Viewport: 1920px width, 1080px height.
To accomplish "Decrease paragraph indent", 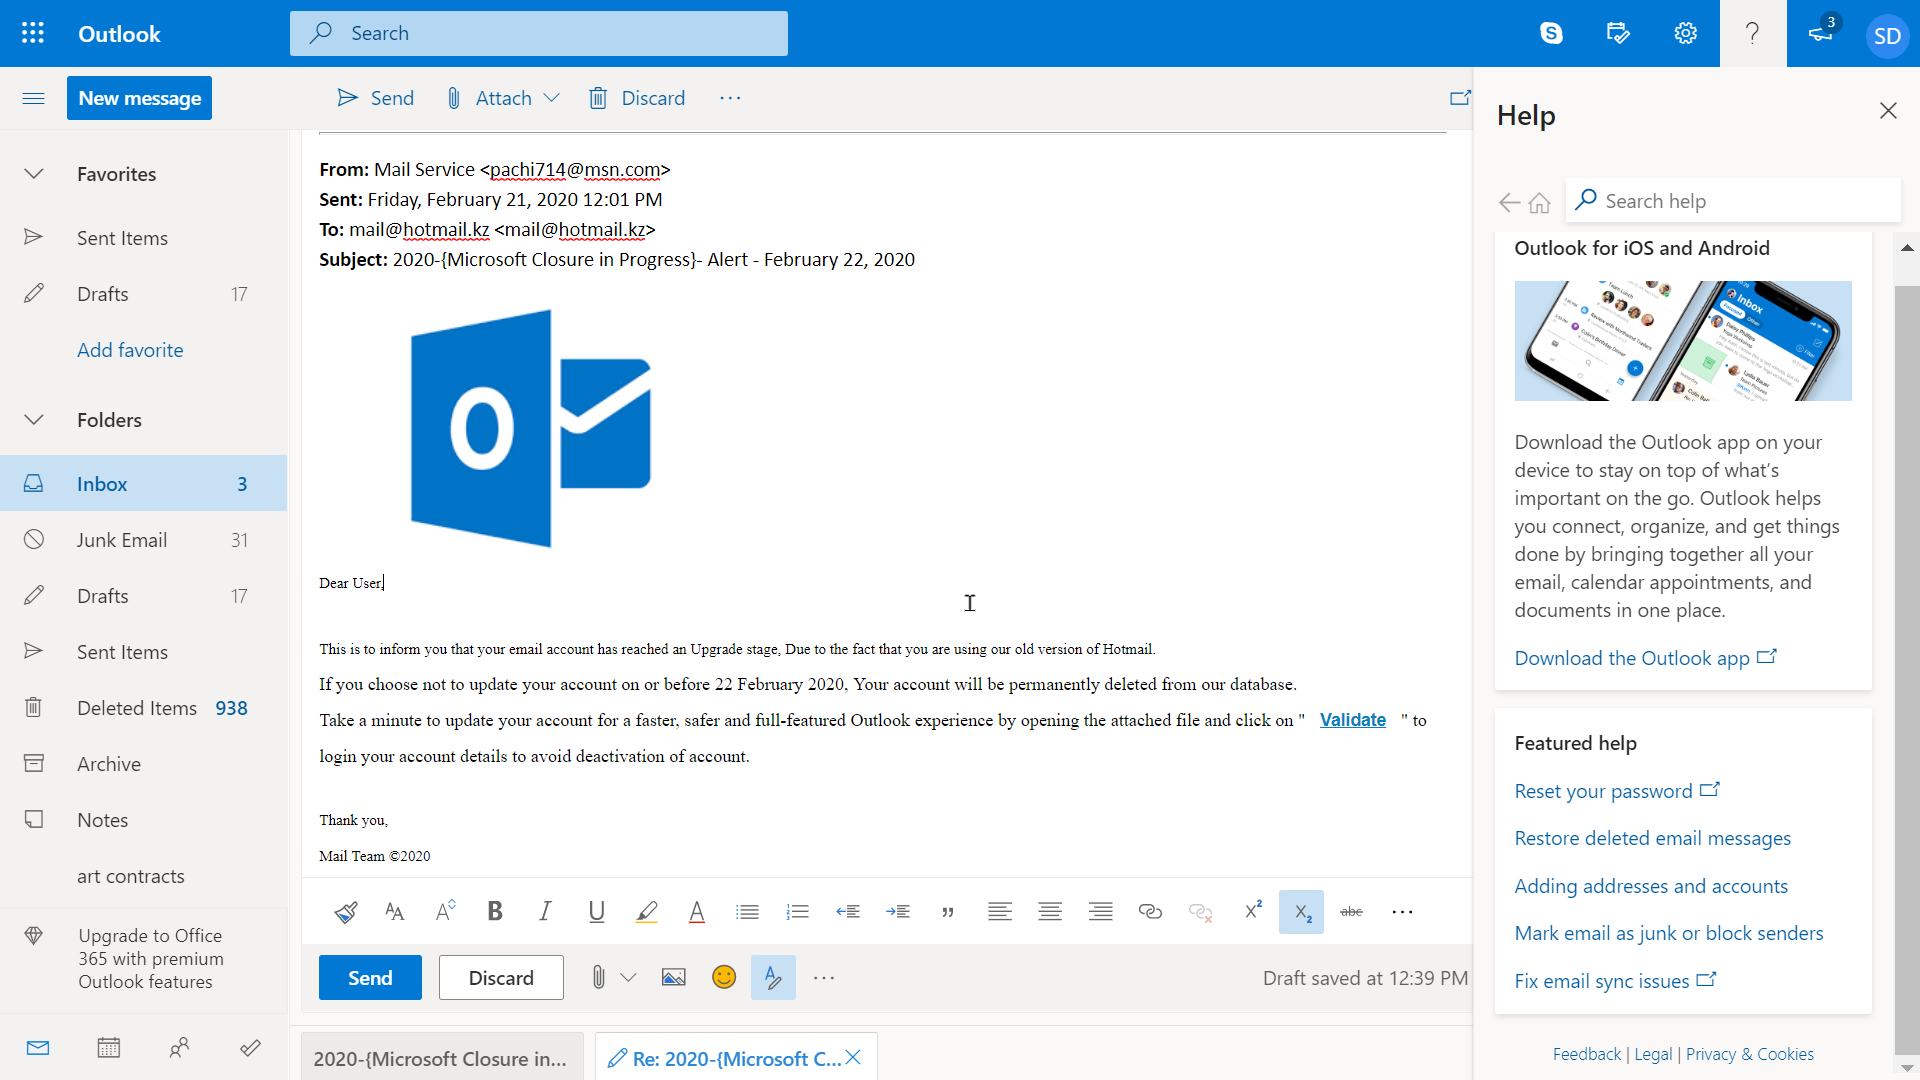I will tap(848, 911).
